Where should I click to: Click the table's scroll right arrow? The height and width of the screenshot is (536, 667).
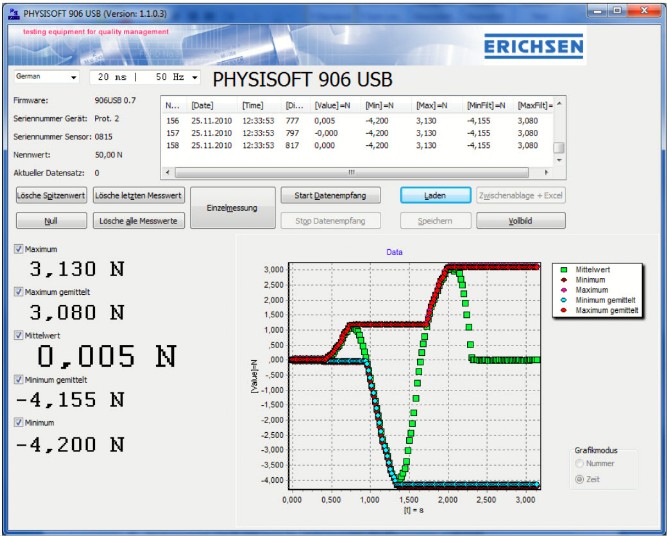547,172
